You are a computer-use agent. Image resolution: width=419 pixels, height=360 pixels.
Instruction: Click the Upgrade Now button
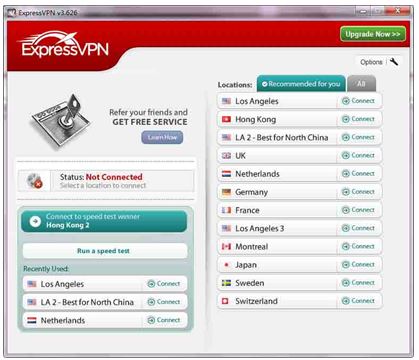[x=373, y=34]
